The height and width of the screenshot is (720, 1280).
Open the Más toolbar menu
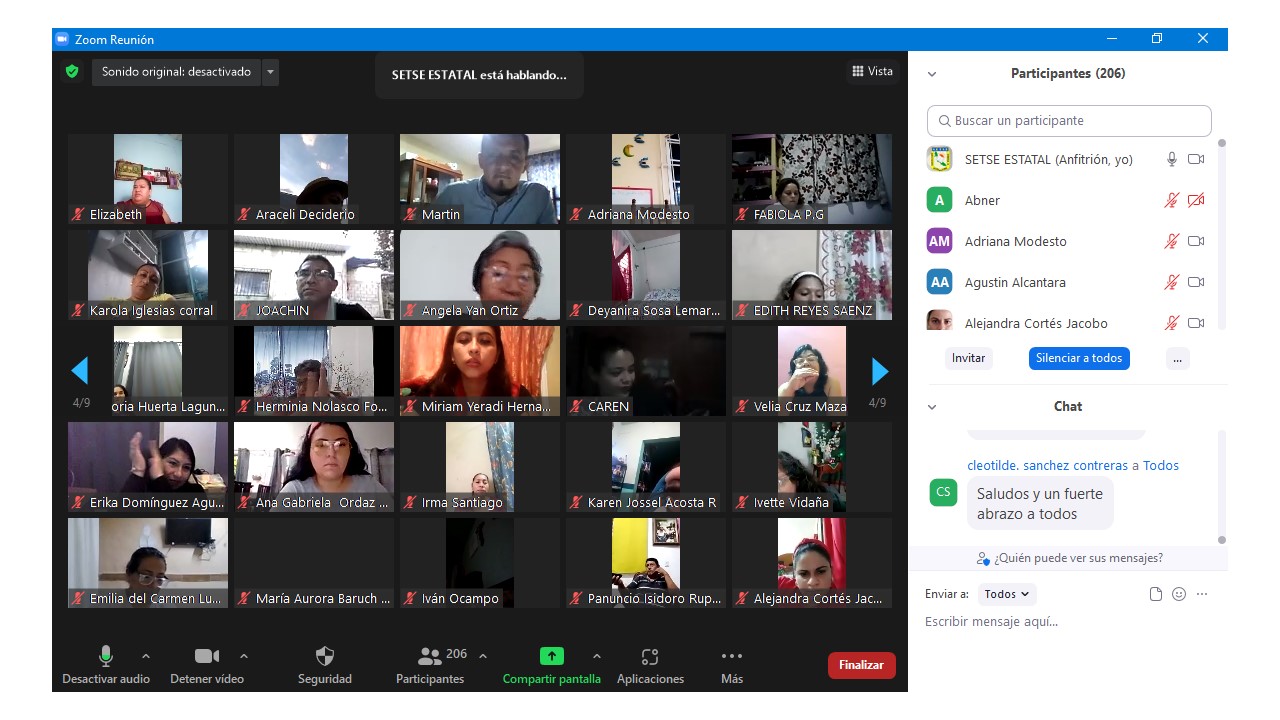coord(732,665)
